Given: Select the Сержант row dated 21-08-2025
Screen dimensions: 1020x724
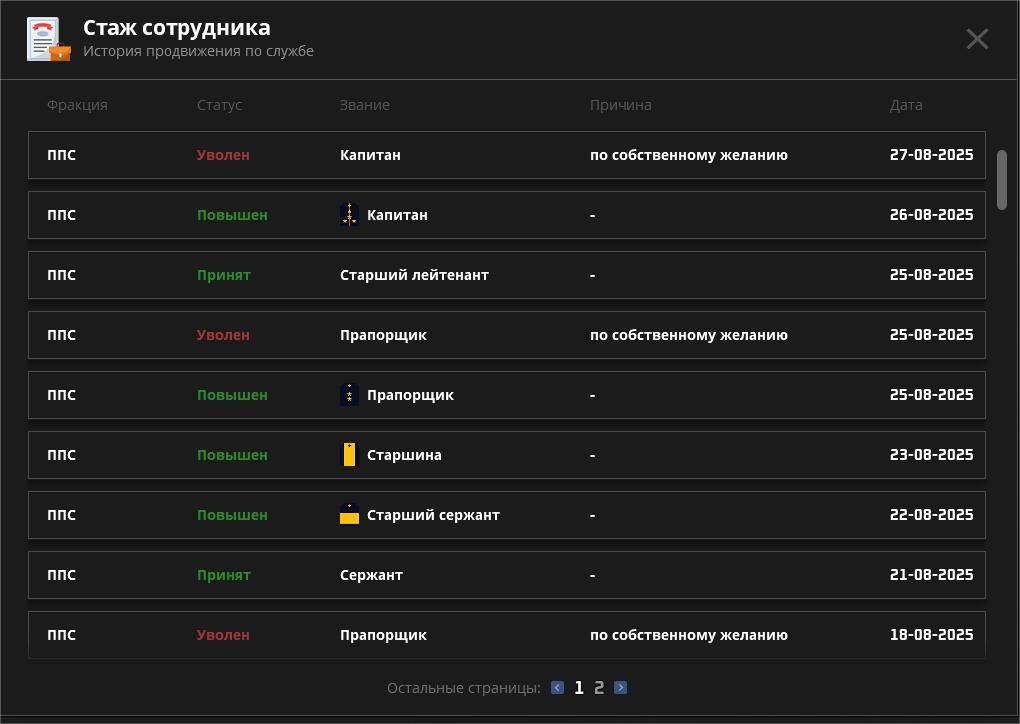Looking at the screenshot, I should click(x=506, y=575).
